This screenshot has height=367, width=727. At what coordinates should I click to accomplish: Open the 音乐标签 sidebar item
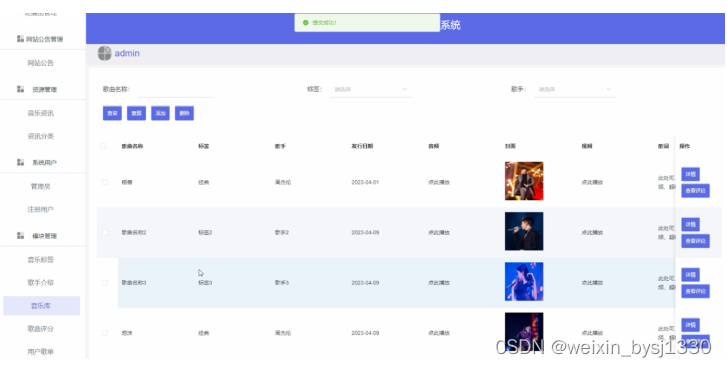pos(41,259)
